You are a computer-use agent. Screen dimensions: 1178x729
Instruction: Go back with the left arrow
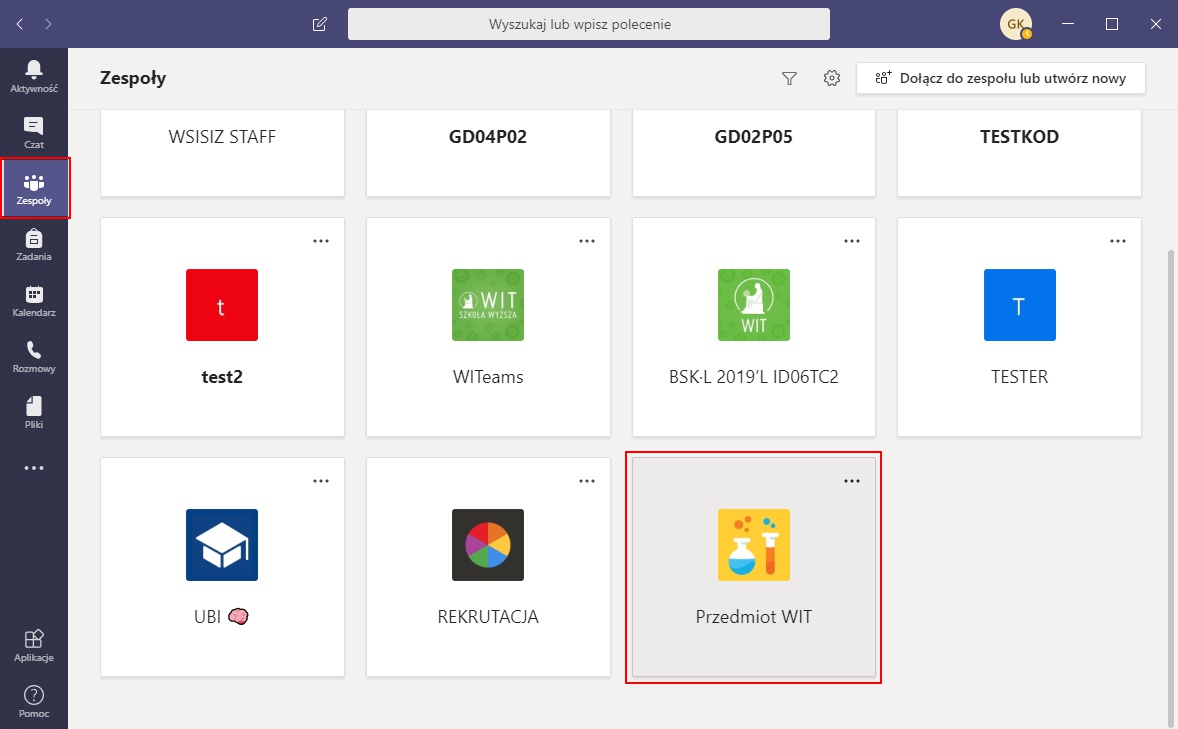(20, 24)
